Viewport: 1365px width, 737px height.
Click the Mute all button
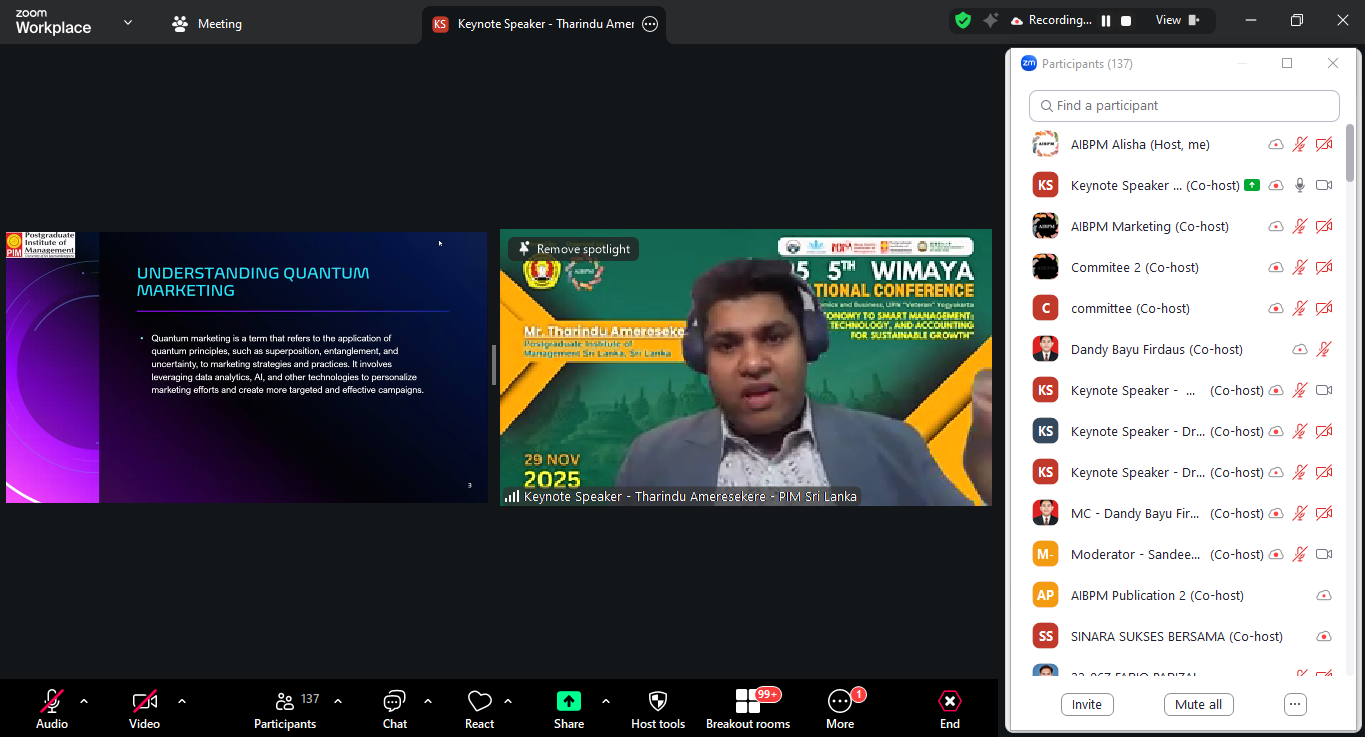click(x=1198, y=704)
